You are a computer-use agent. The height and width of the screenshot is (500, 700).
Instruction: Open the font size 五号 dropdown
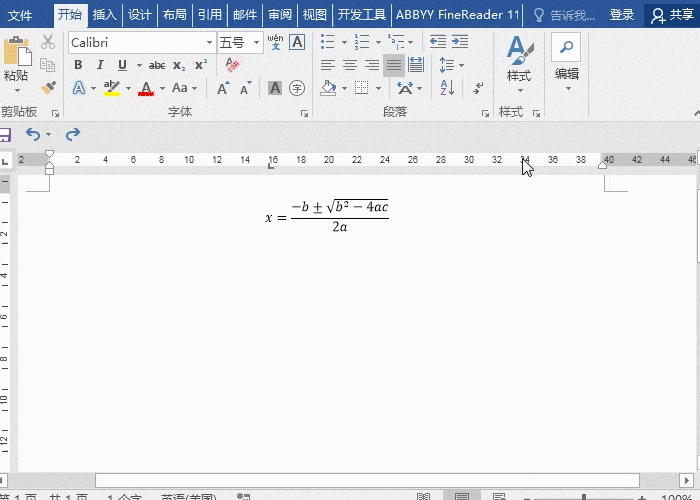pos(257,43)
